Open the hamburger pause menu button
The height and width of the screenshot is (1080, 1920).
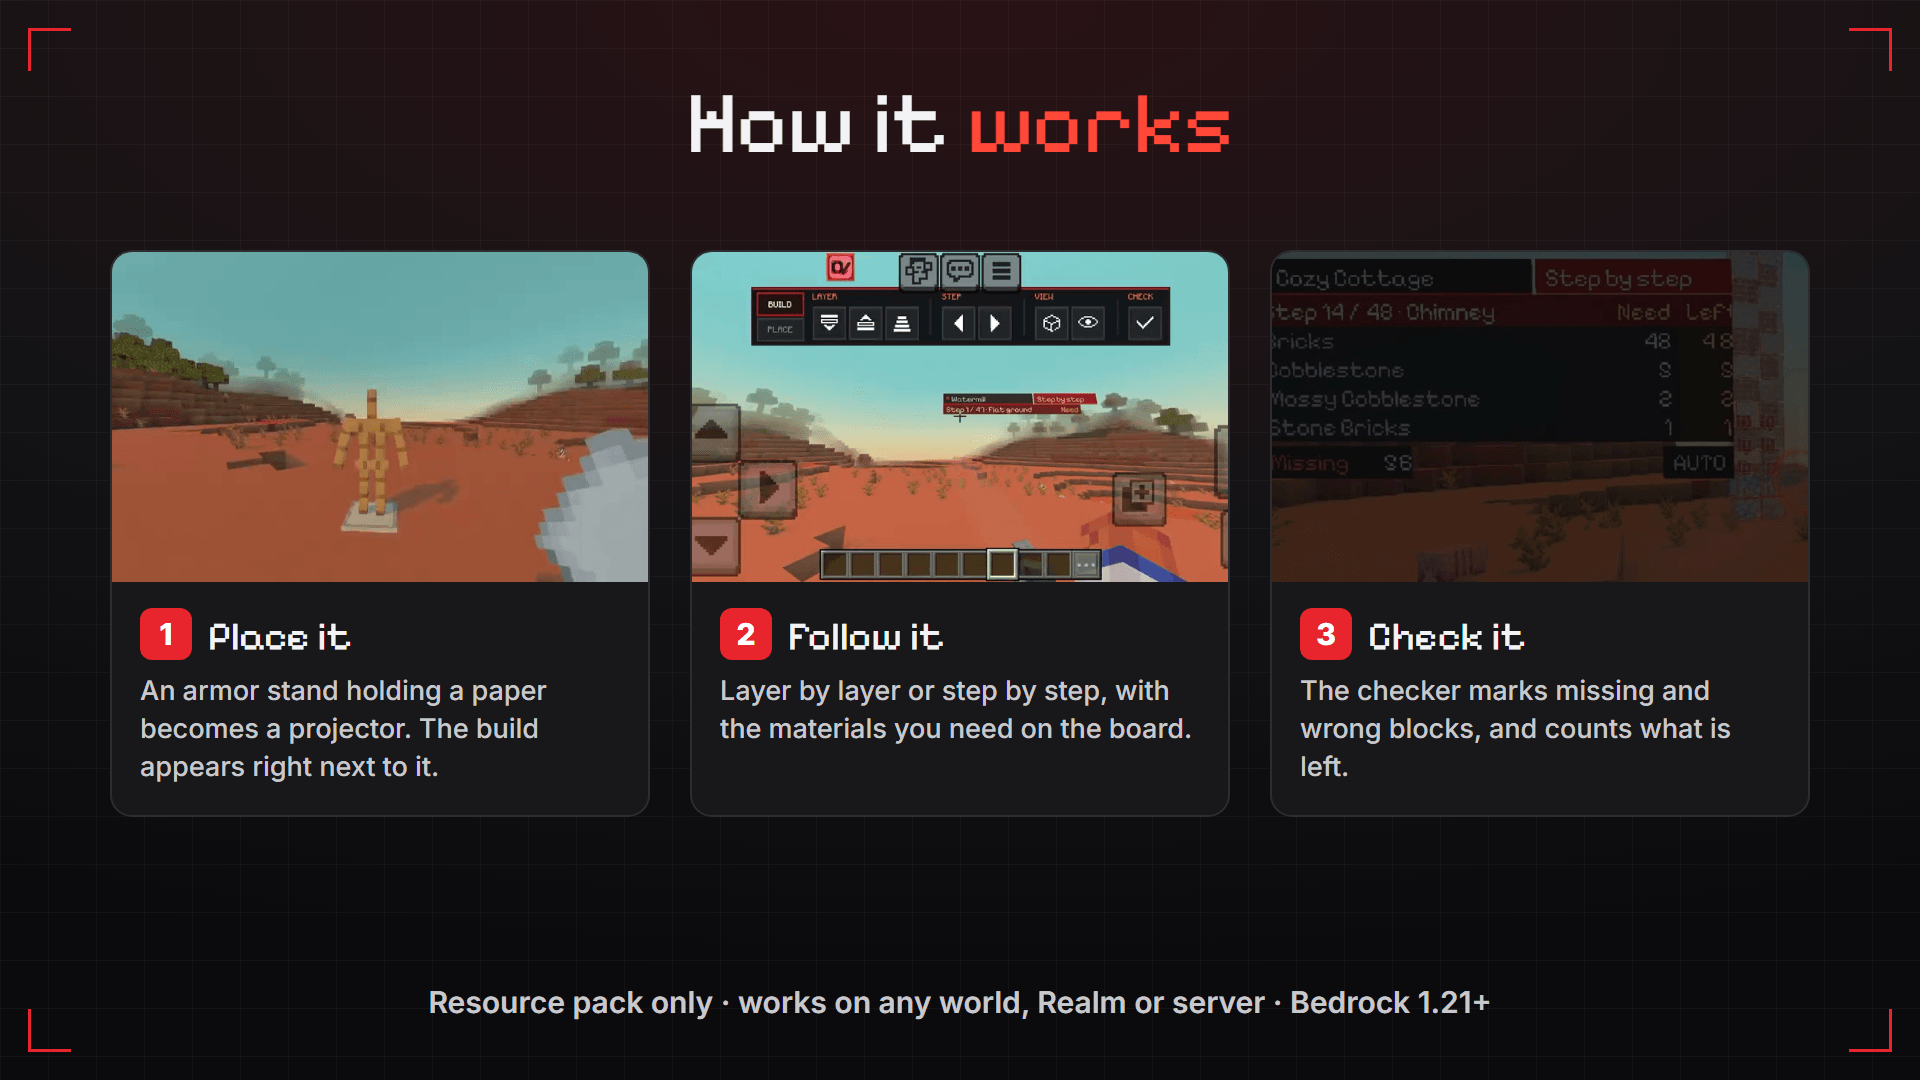(x=1001, y=270)
